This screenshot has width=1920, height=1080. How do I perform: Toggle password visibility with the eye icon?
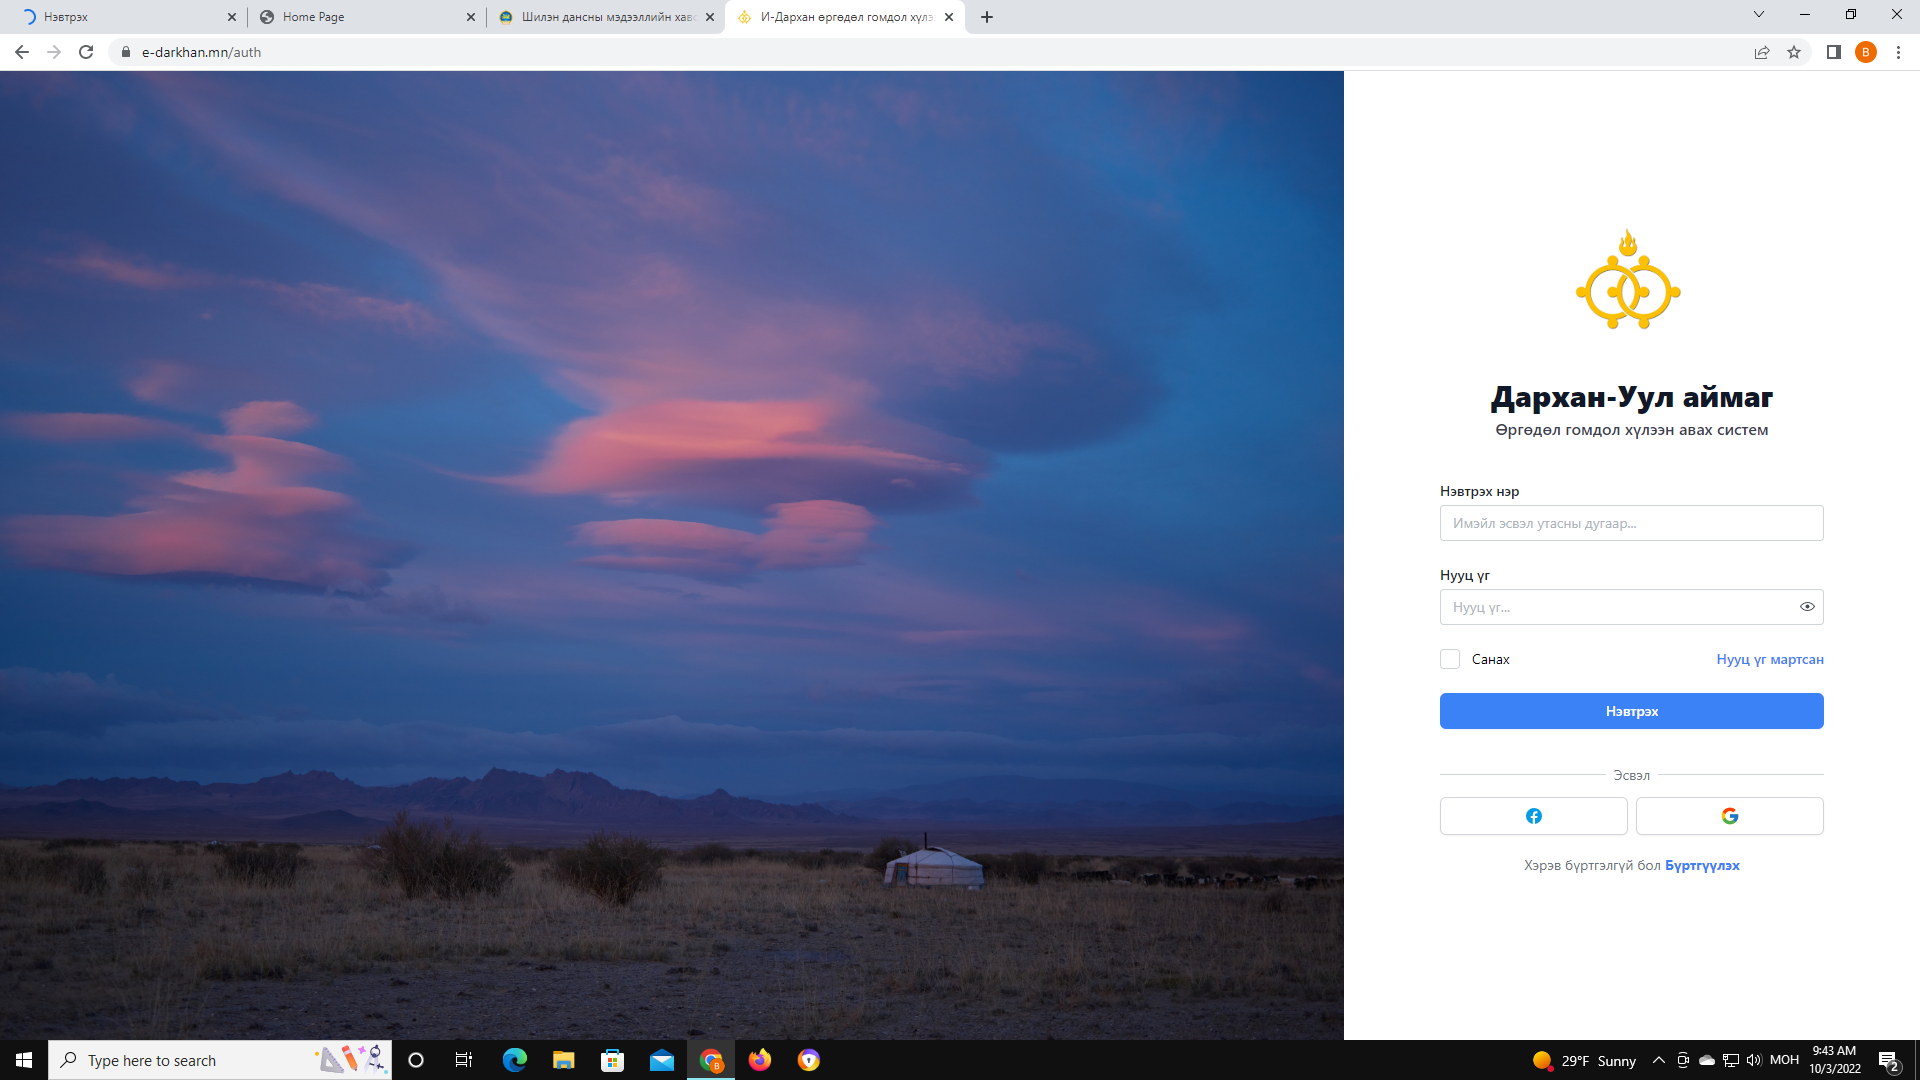[1807, 607]
